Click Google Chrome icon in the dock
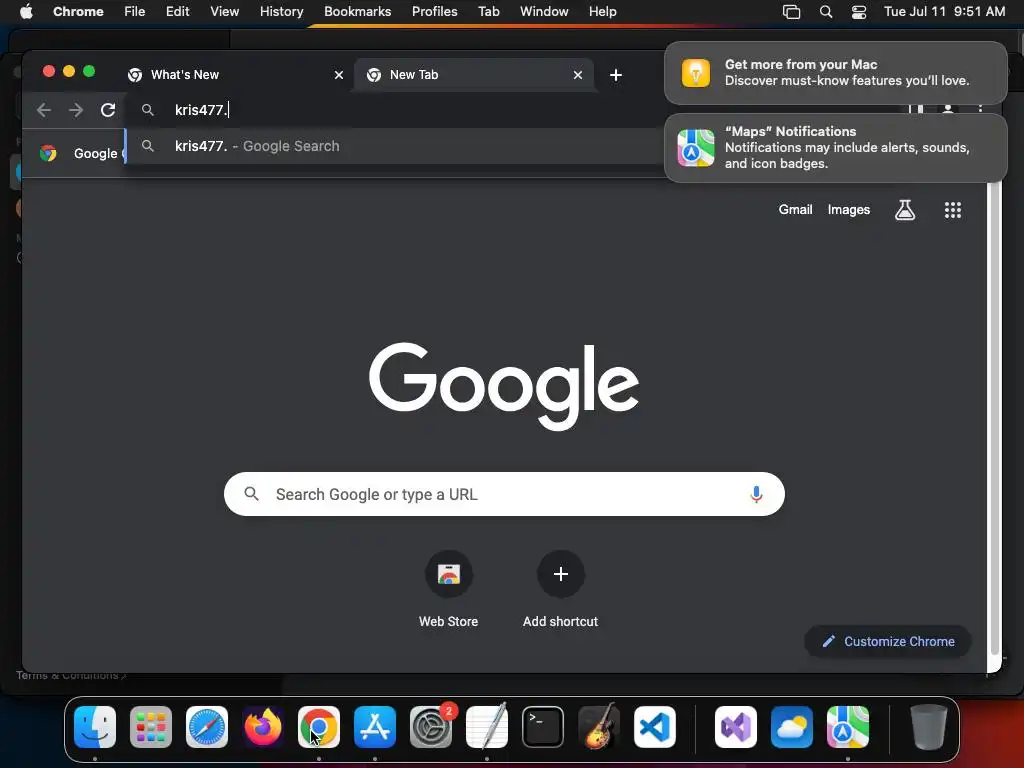The image size is (1024, 768). coord(319,727)
